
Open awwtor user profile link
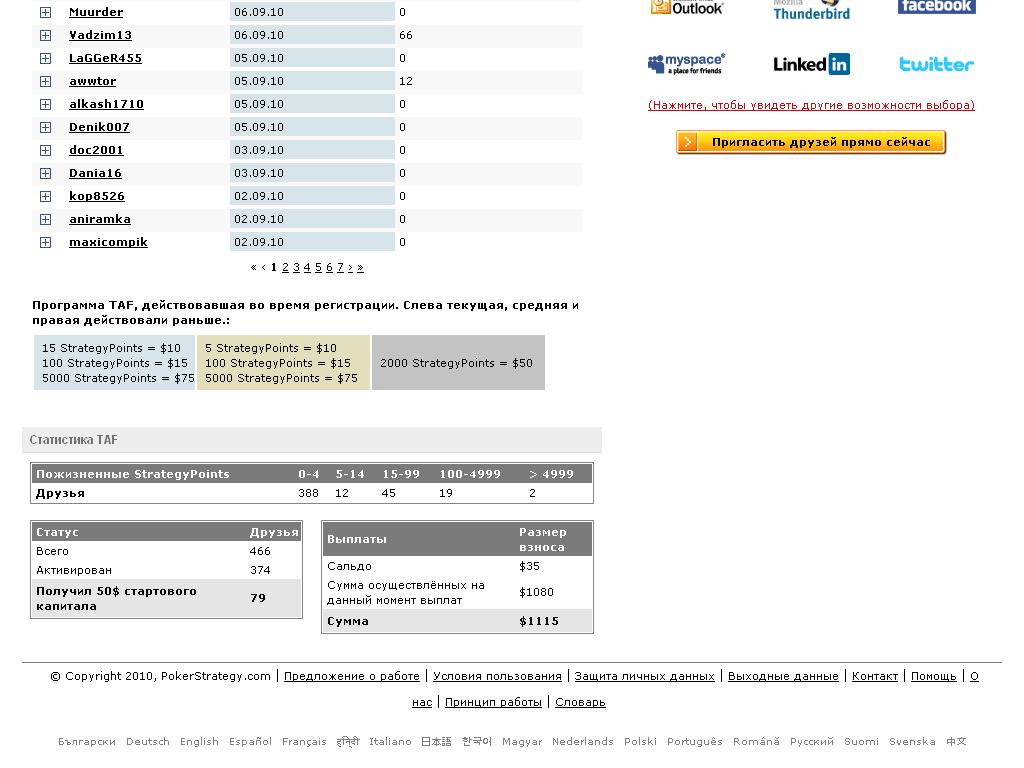[x=93, y=81]
